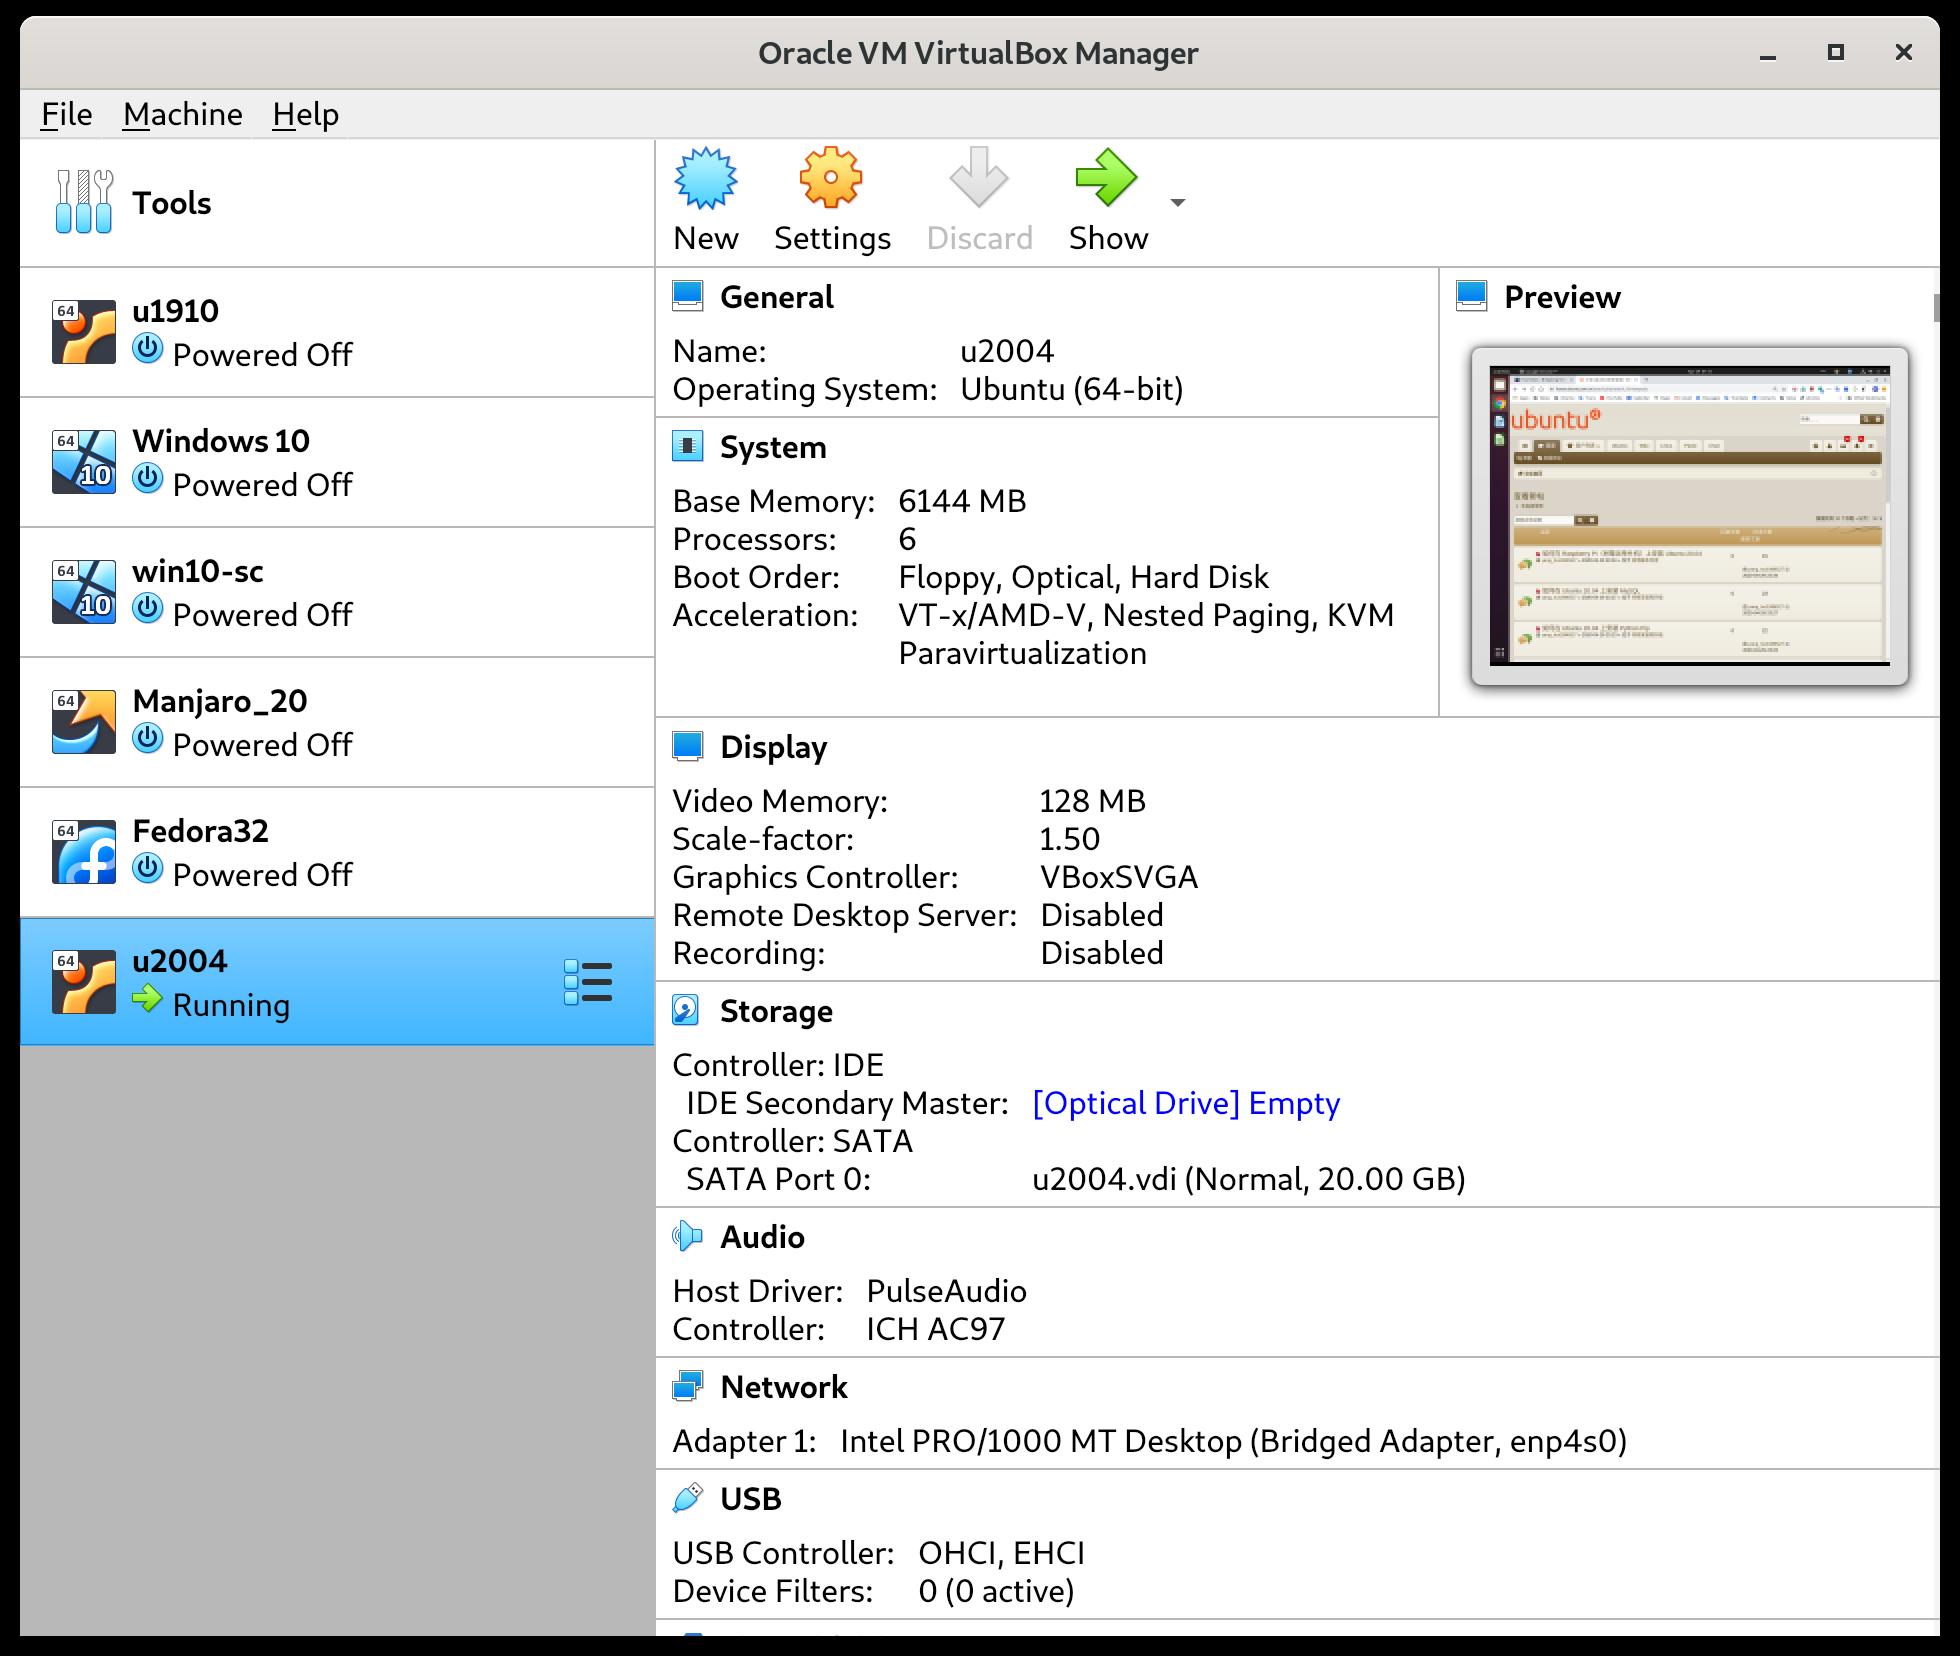Click the VBoxSVGA graphics controller value
Screen dimensions: 1960x1656
click(1119, 877)
